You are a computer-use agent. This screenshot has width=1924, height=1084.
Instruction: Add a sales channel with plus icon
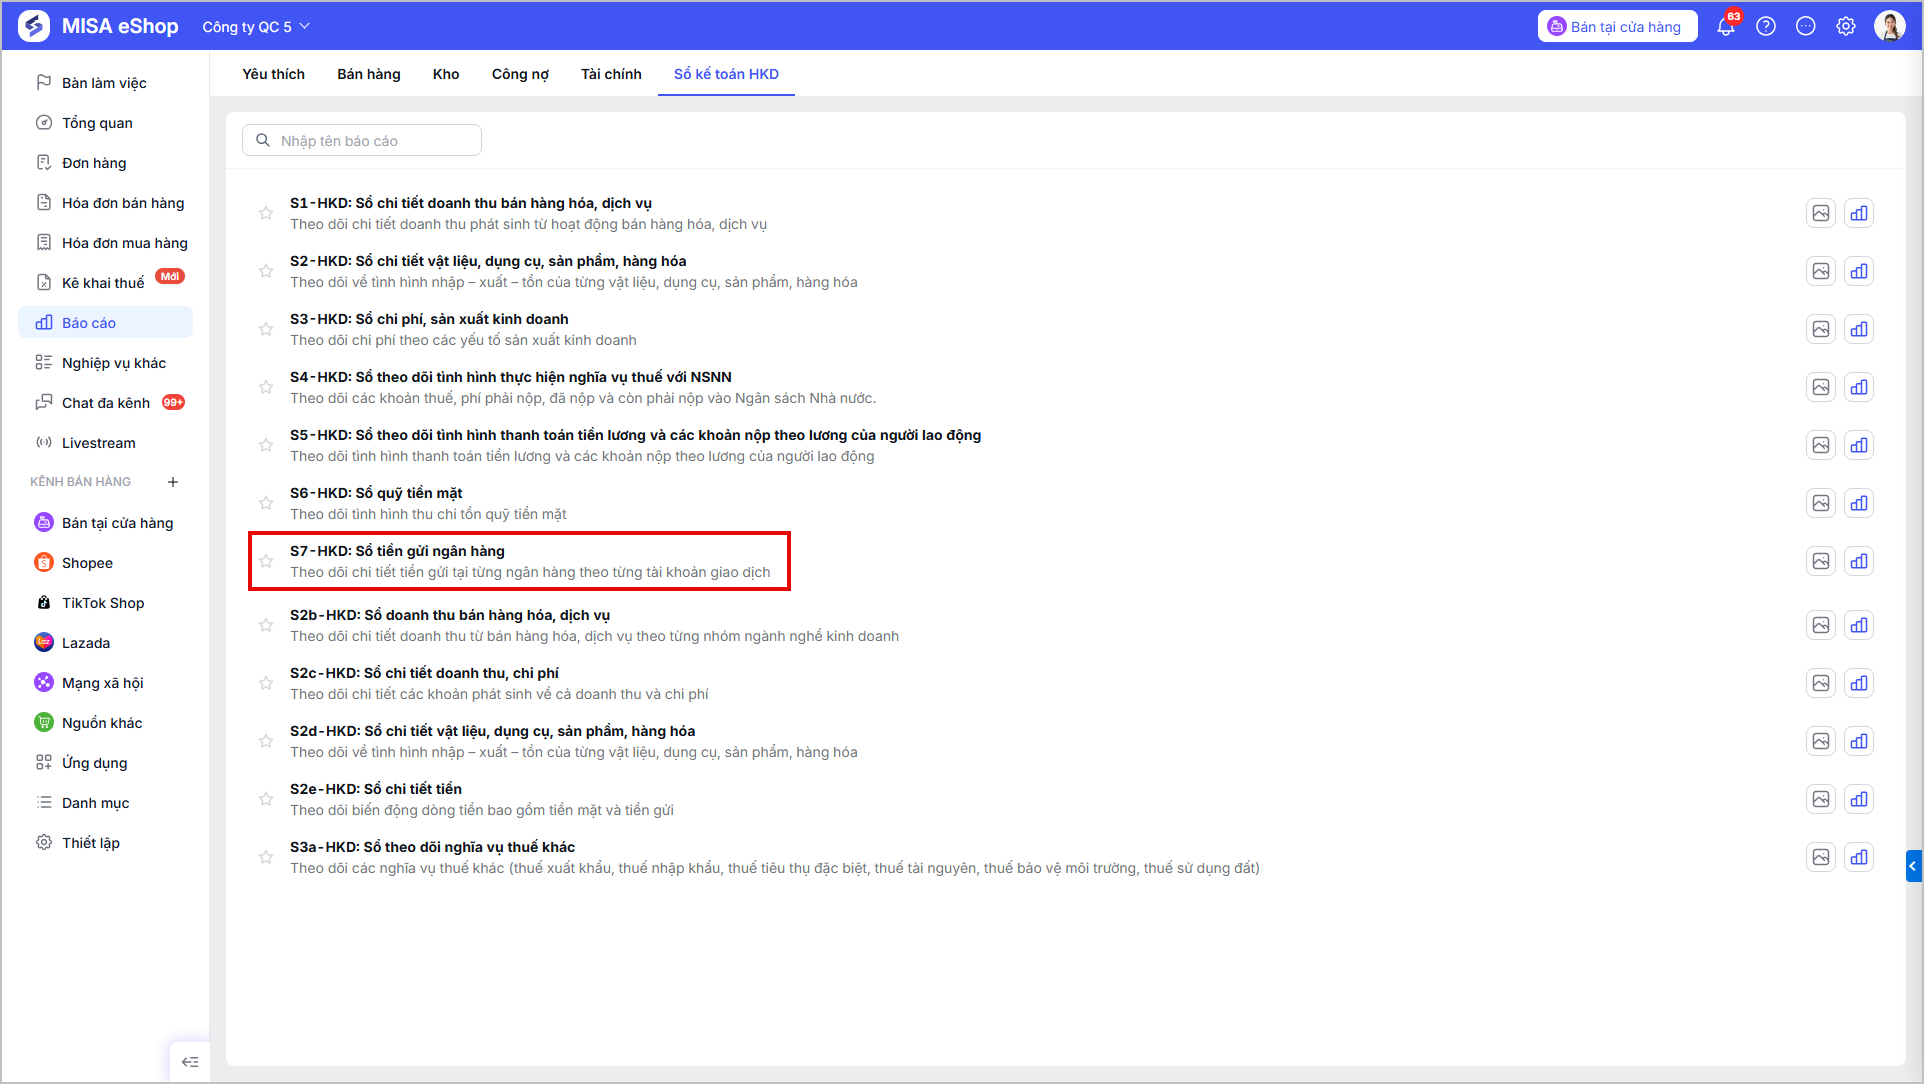click(173, 482)
